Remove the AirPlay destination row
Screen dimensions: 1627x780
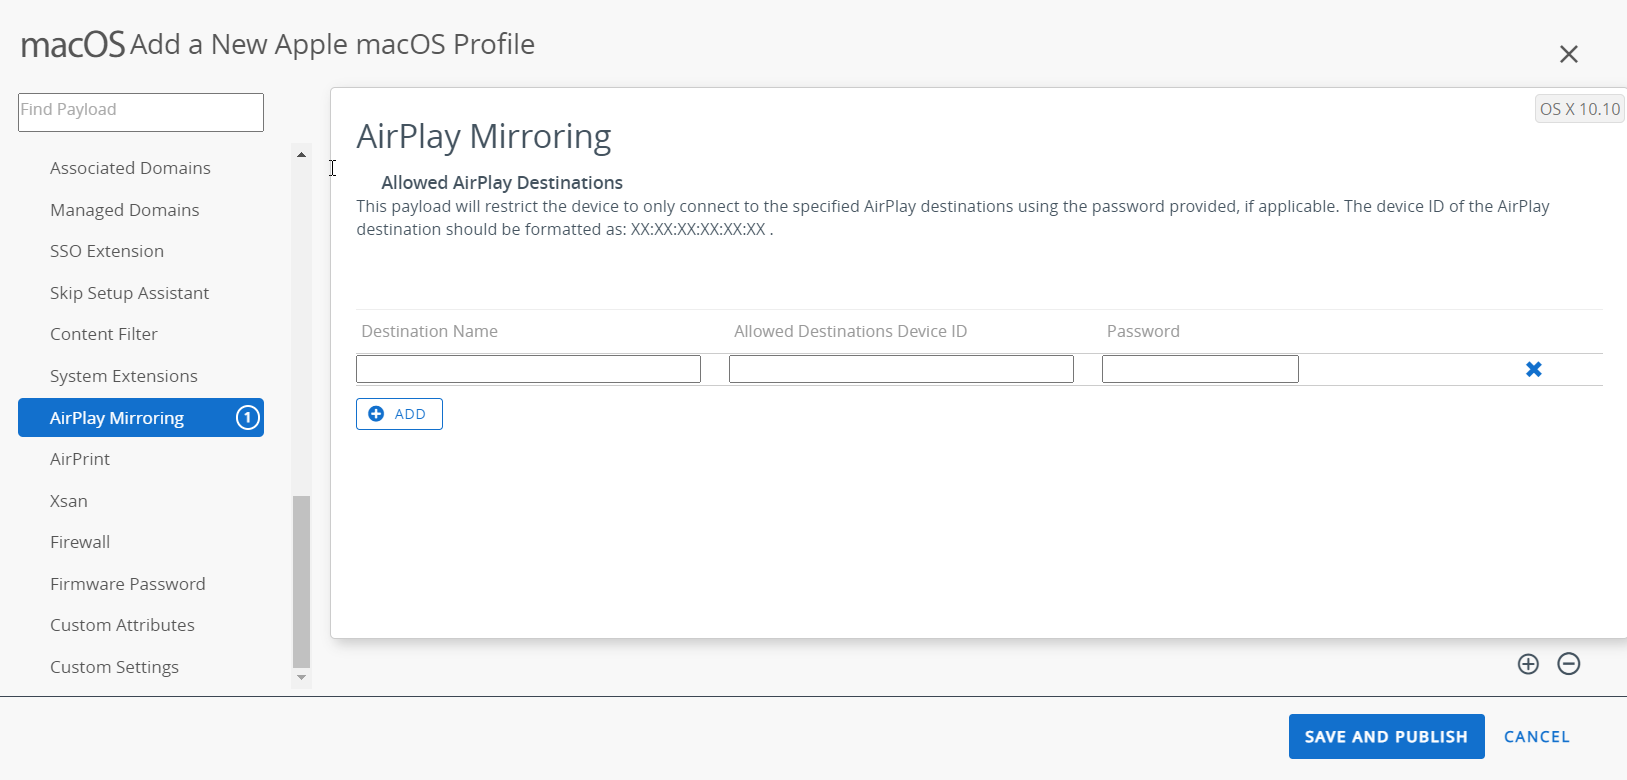click(x=1533, y=369)
